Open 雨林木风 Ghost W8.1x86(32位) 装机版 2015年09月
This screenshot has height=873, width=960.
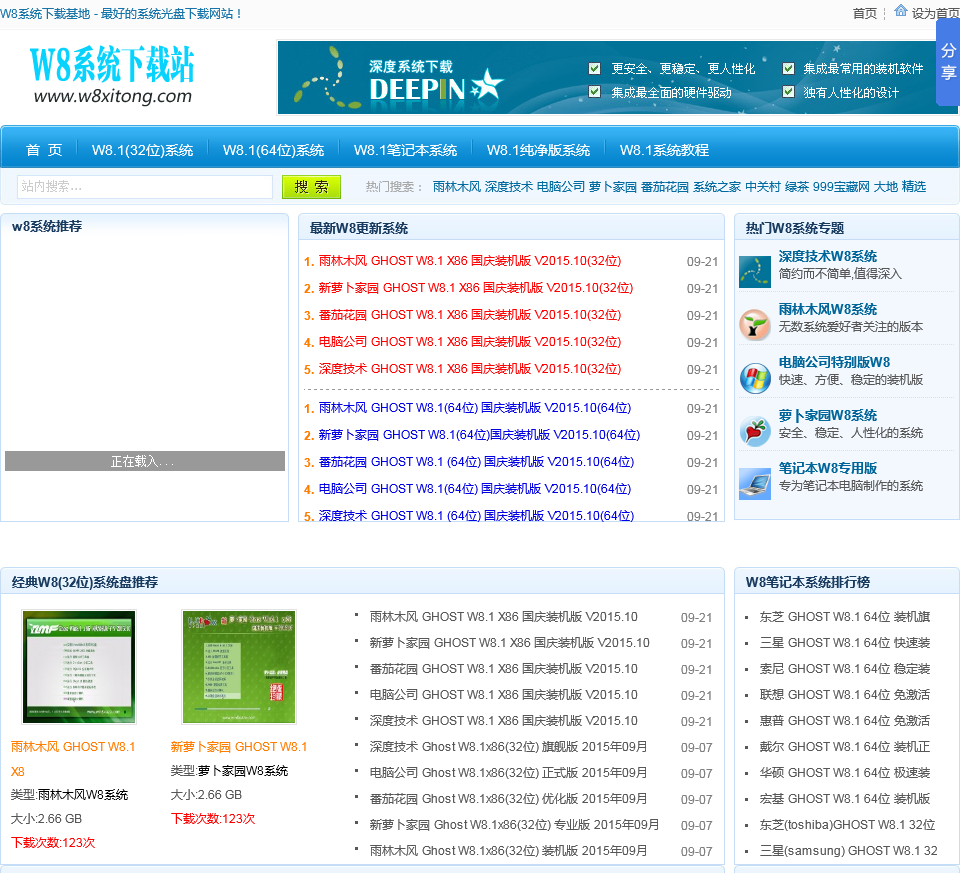[508, 851]
